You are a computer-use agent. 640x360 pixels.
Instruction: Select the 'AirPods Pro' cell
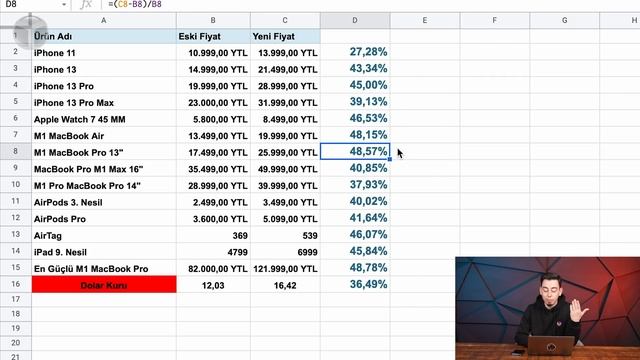(104, 219)
